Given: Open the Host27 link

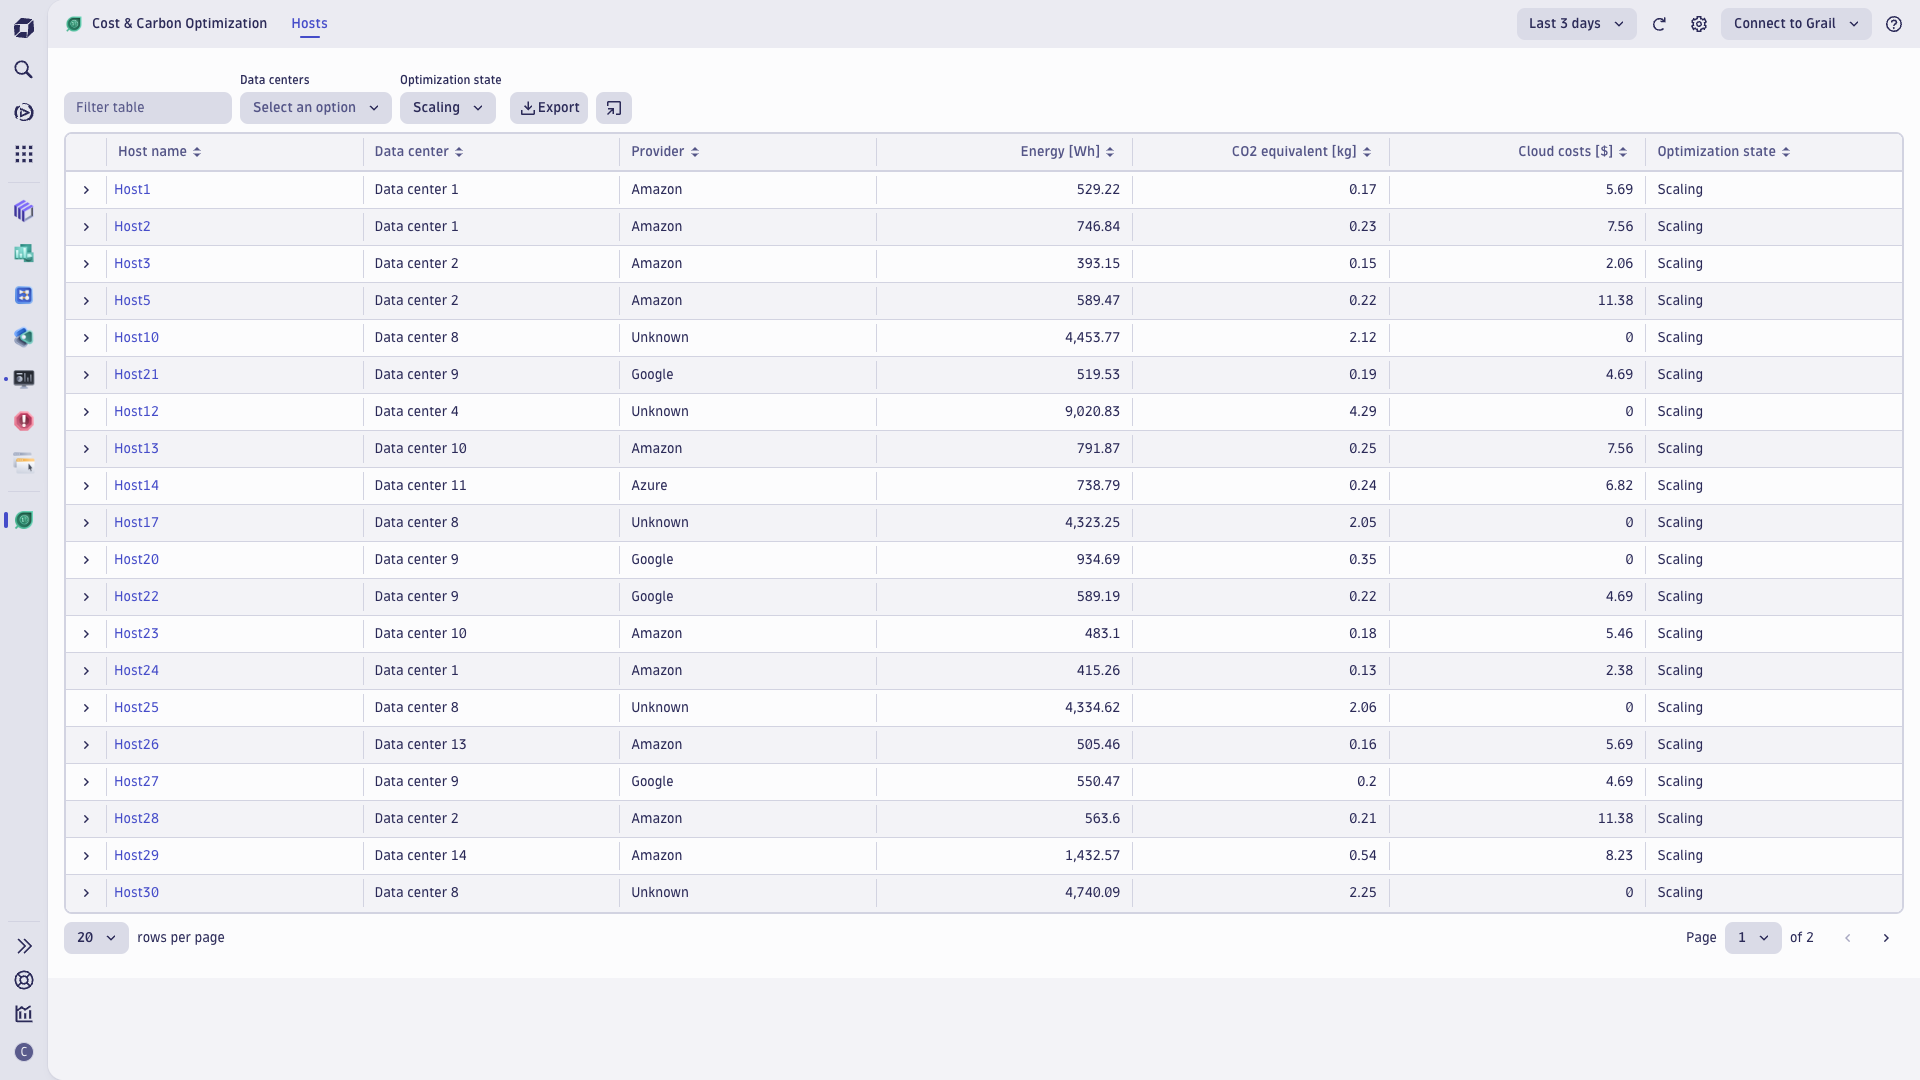Looking at the screenshot, I should (136, 782).
